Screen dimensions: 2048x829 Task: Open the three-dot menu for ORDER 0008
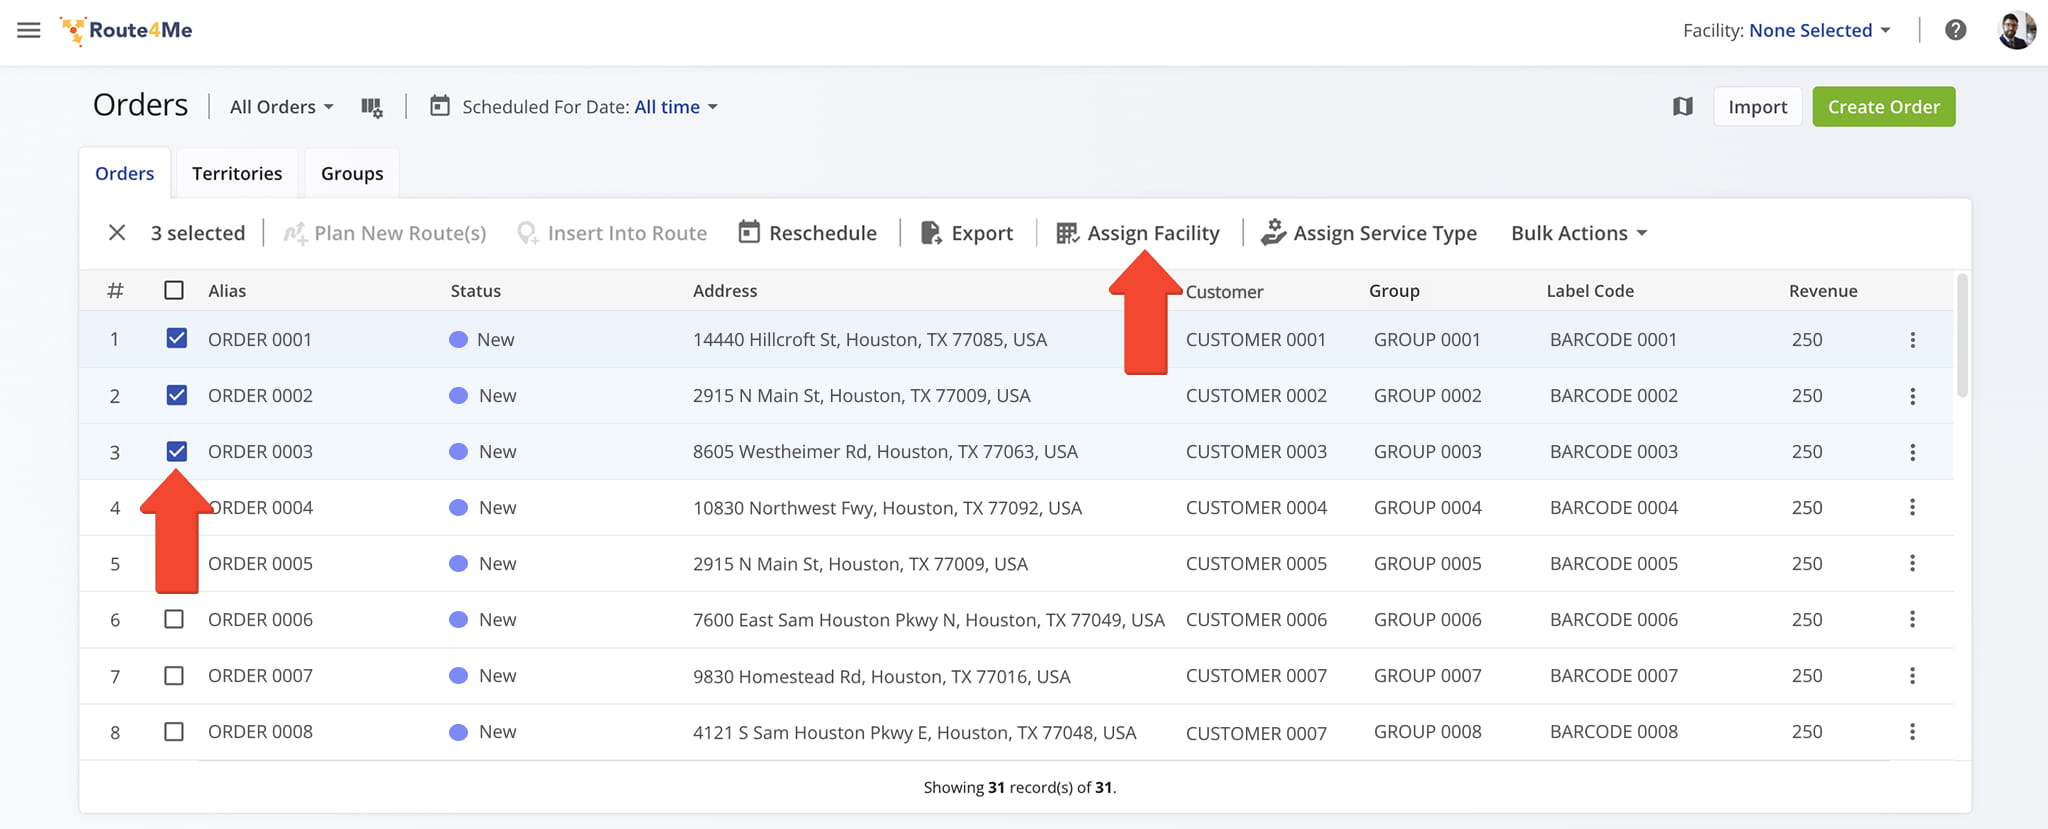point(1912,731)
